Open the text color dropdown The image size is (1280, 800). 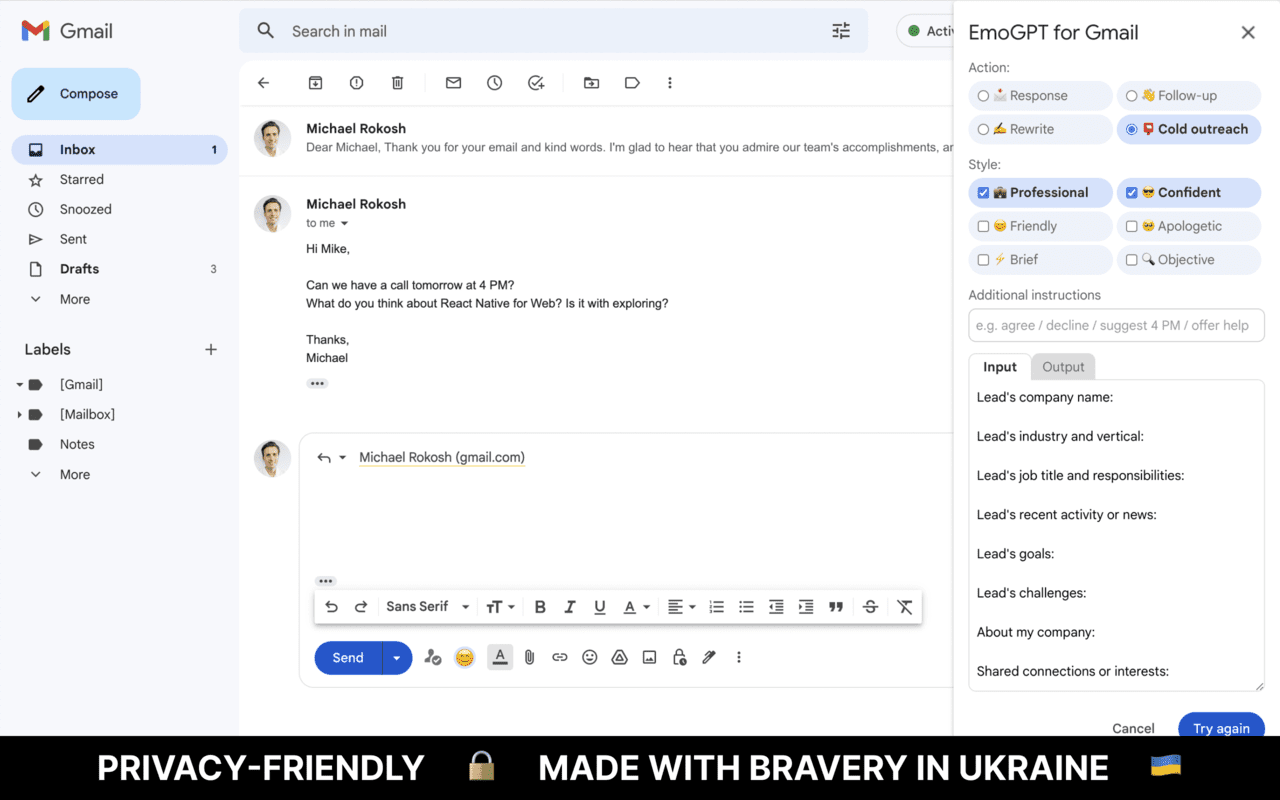pyautogui.click(x=637, y=607)
